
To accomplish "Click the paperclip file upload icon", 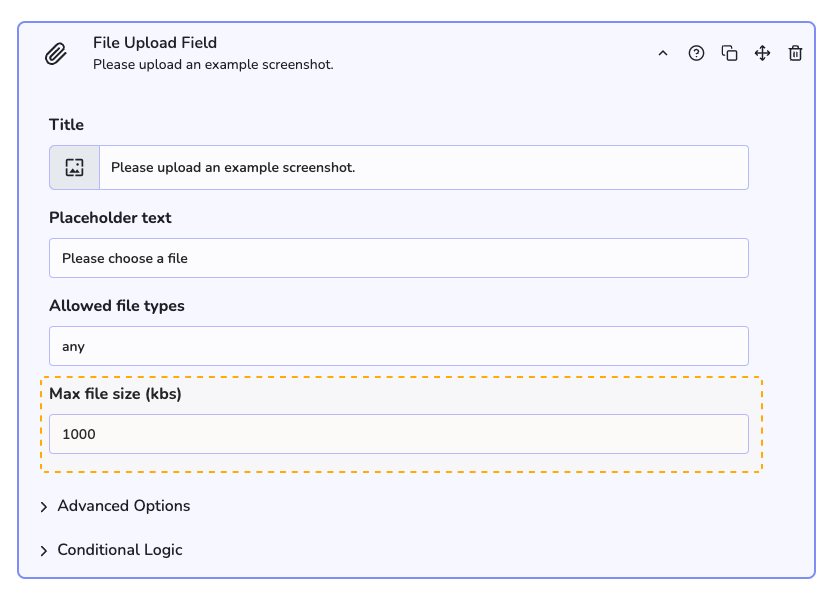I will point(56,54).
